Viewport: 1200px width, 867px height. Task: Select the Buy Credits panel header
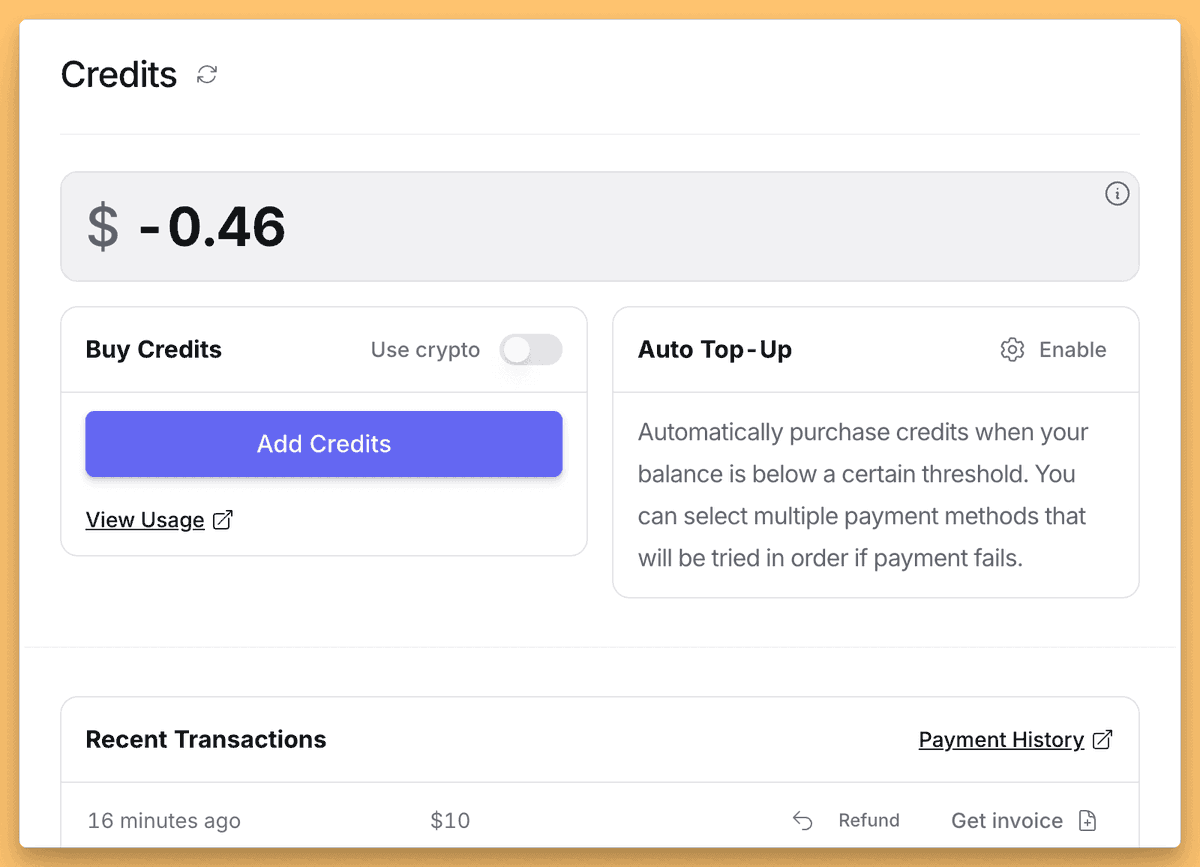(153, 349)
